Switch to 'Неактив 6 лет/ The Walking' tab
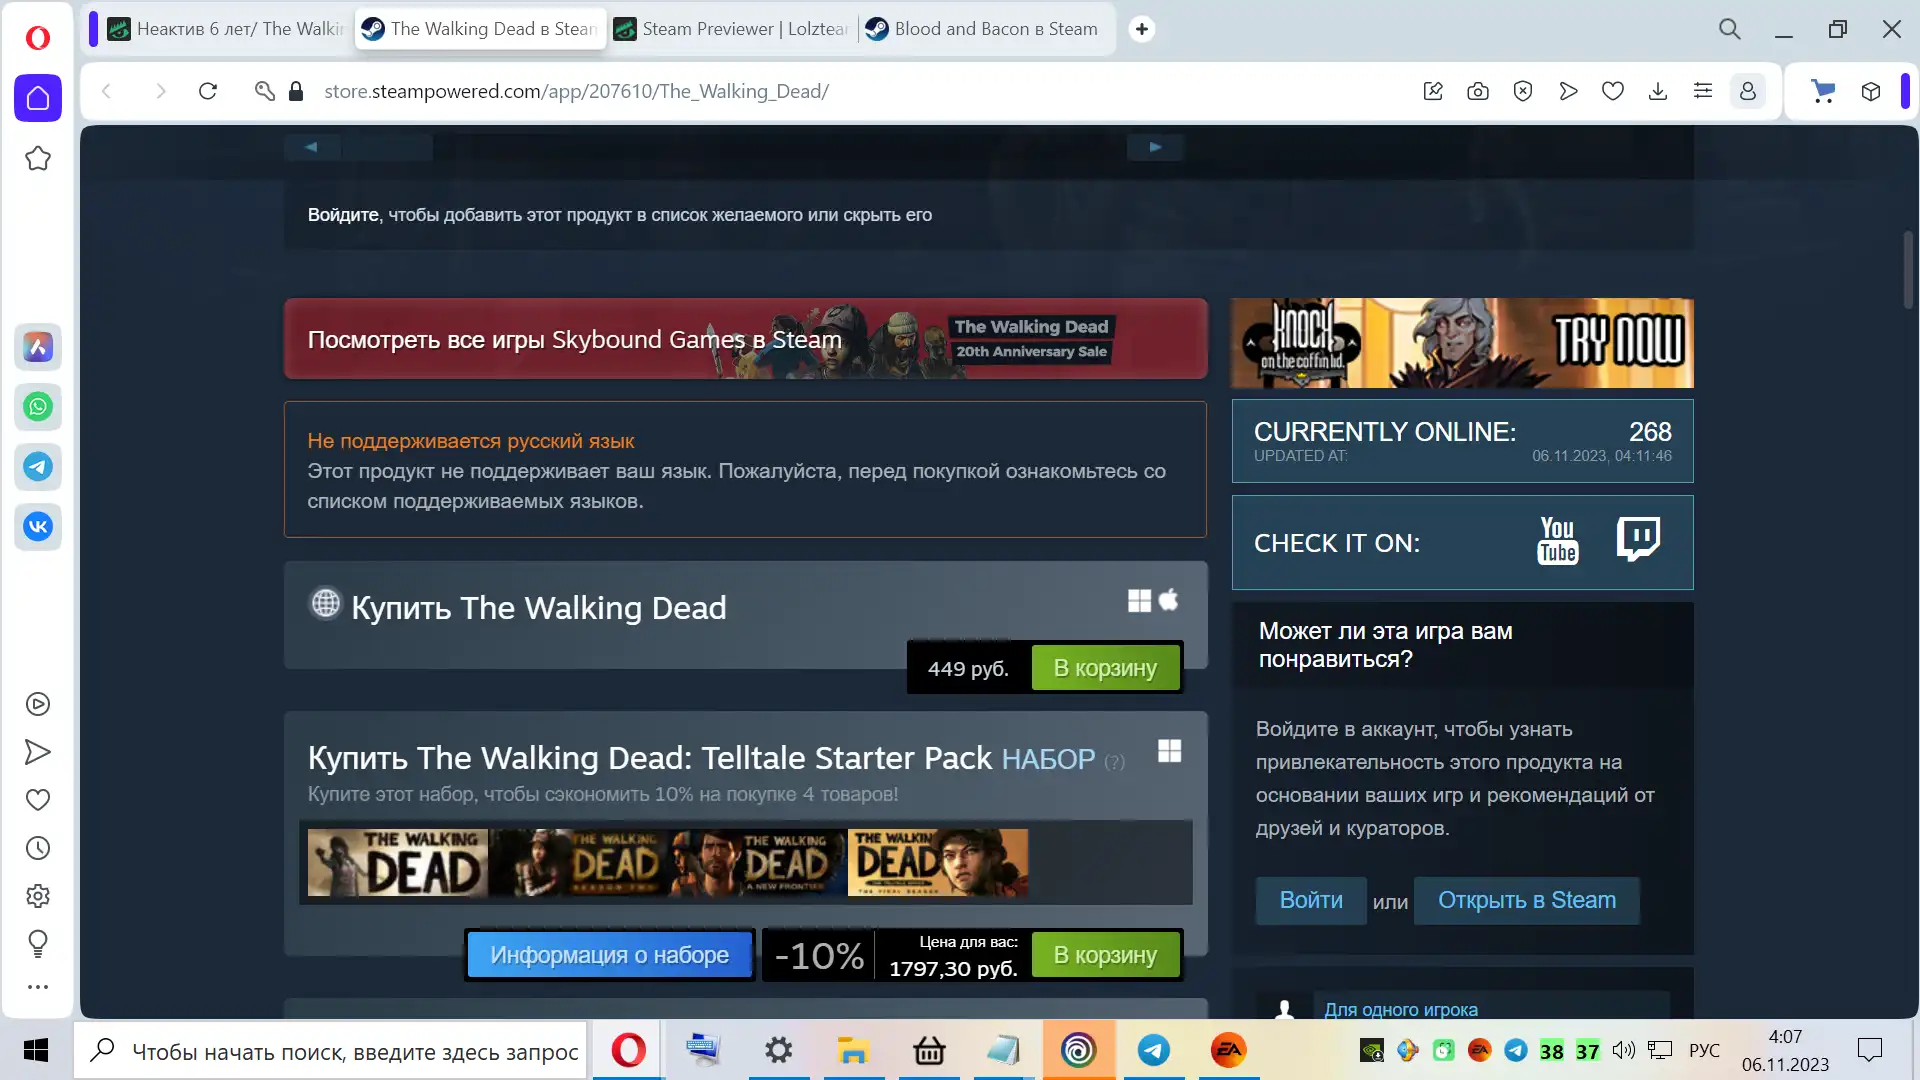This screenshot has width=1920, height=1080. 225,29
